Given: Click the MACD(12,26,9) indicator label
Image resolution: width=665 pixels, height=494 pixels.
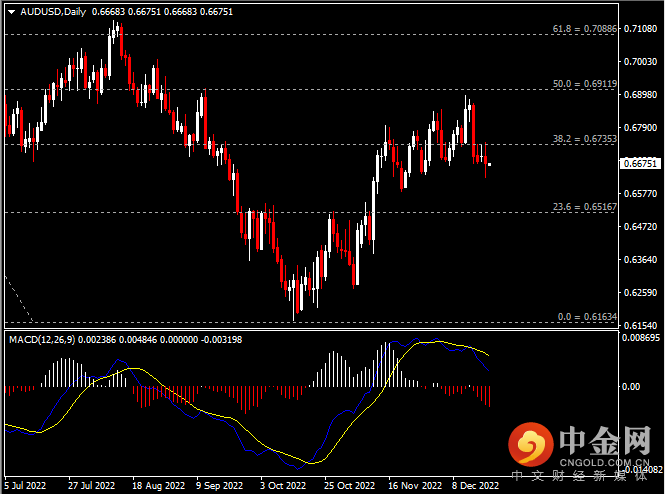Looking at the screenshot, I should coord(38,341).
